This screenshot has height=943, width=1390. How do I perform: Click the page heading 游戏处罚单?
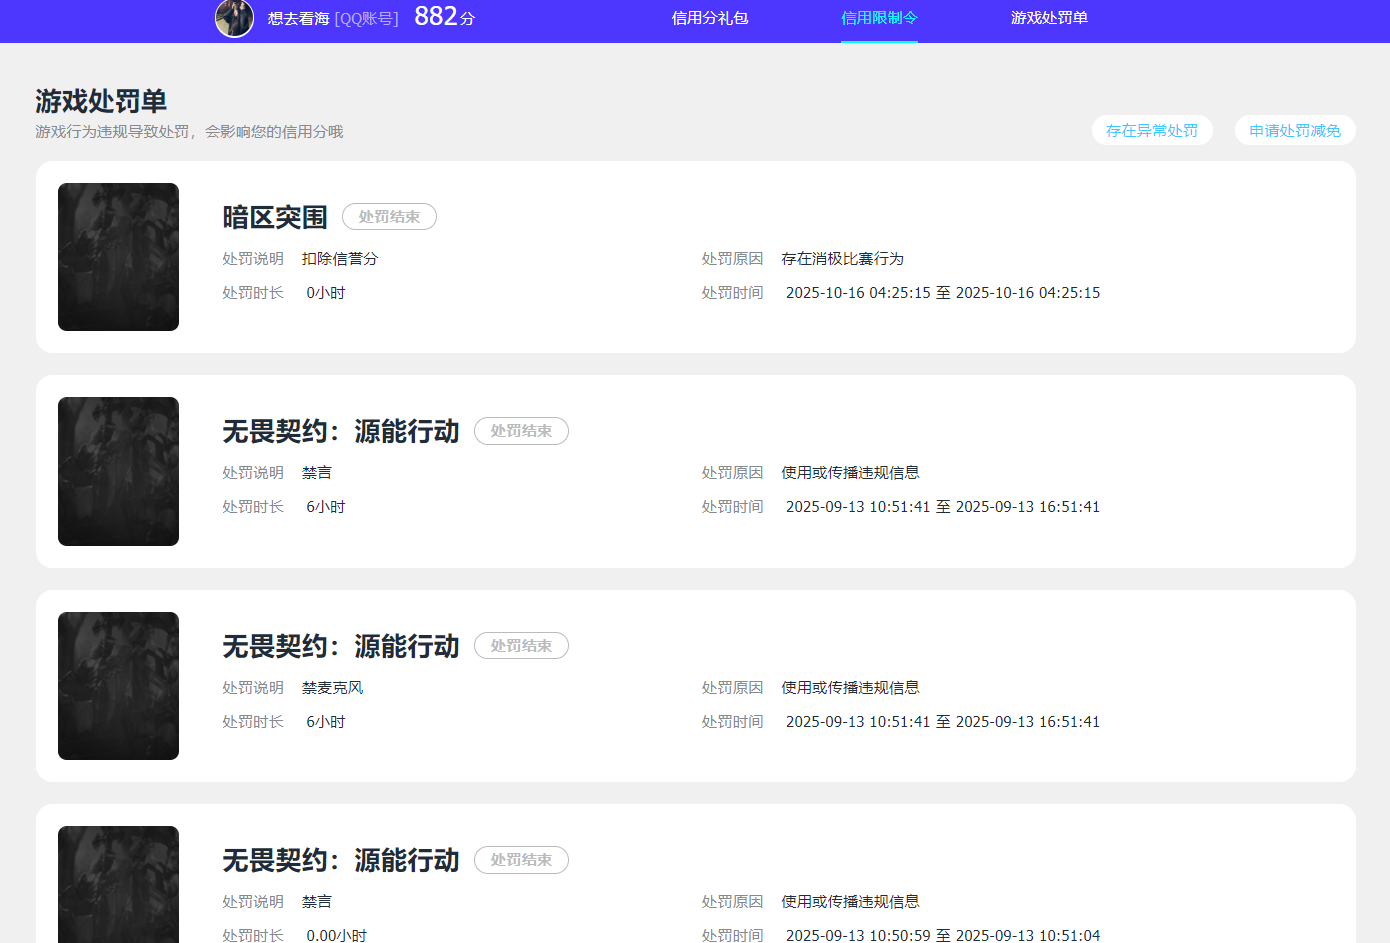coord(101,100)
